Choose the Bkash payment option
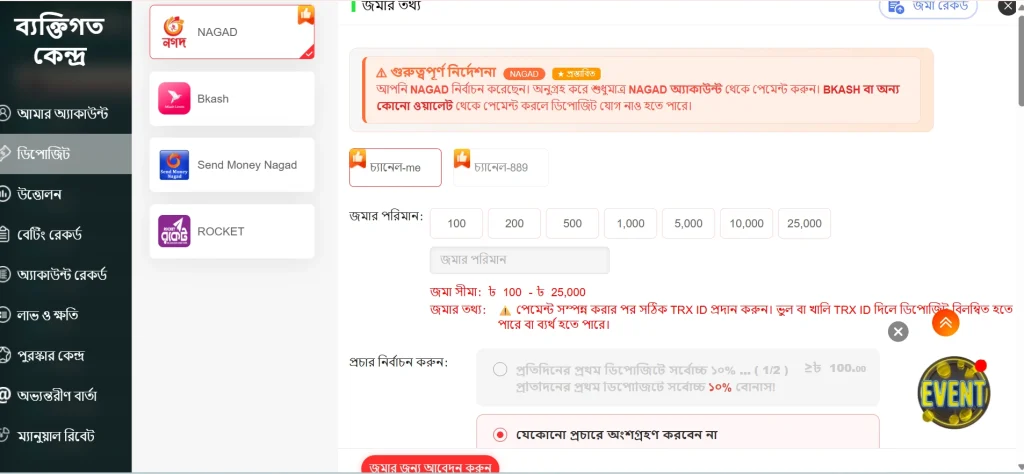The height and width of the screenshot is (474, 1024). tap(232, 99)
